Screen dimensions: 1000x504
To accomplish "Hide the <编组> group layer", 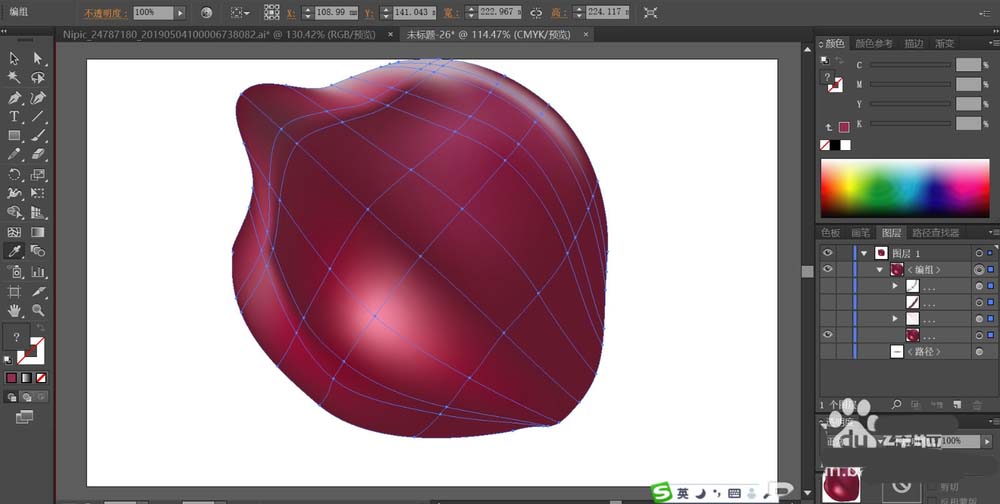I will coord(828,269).
